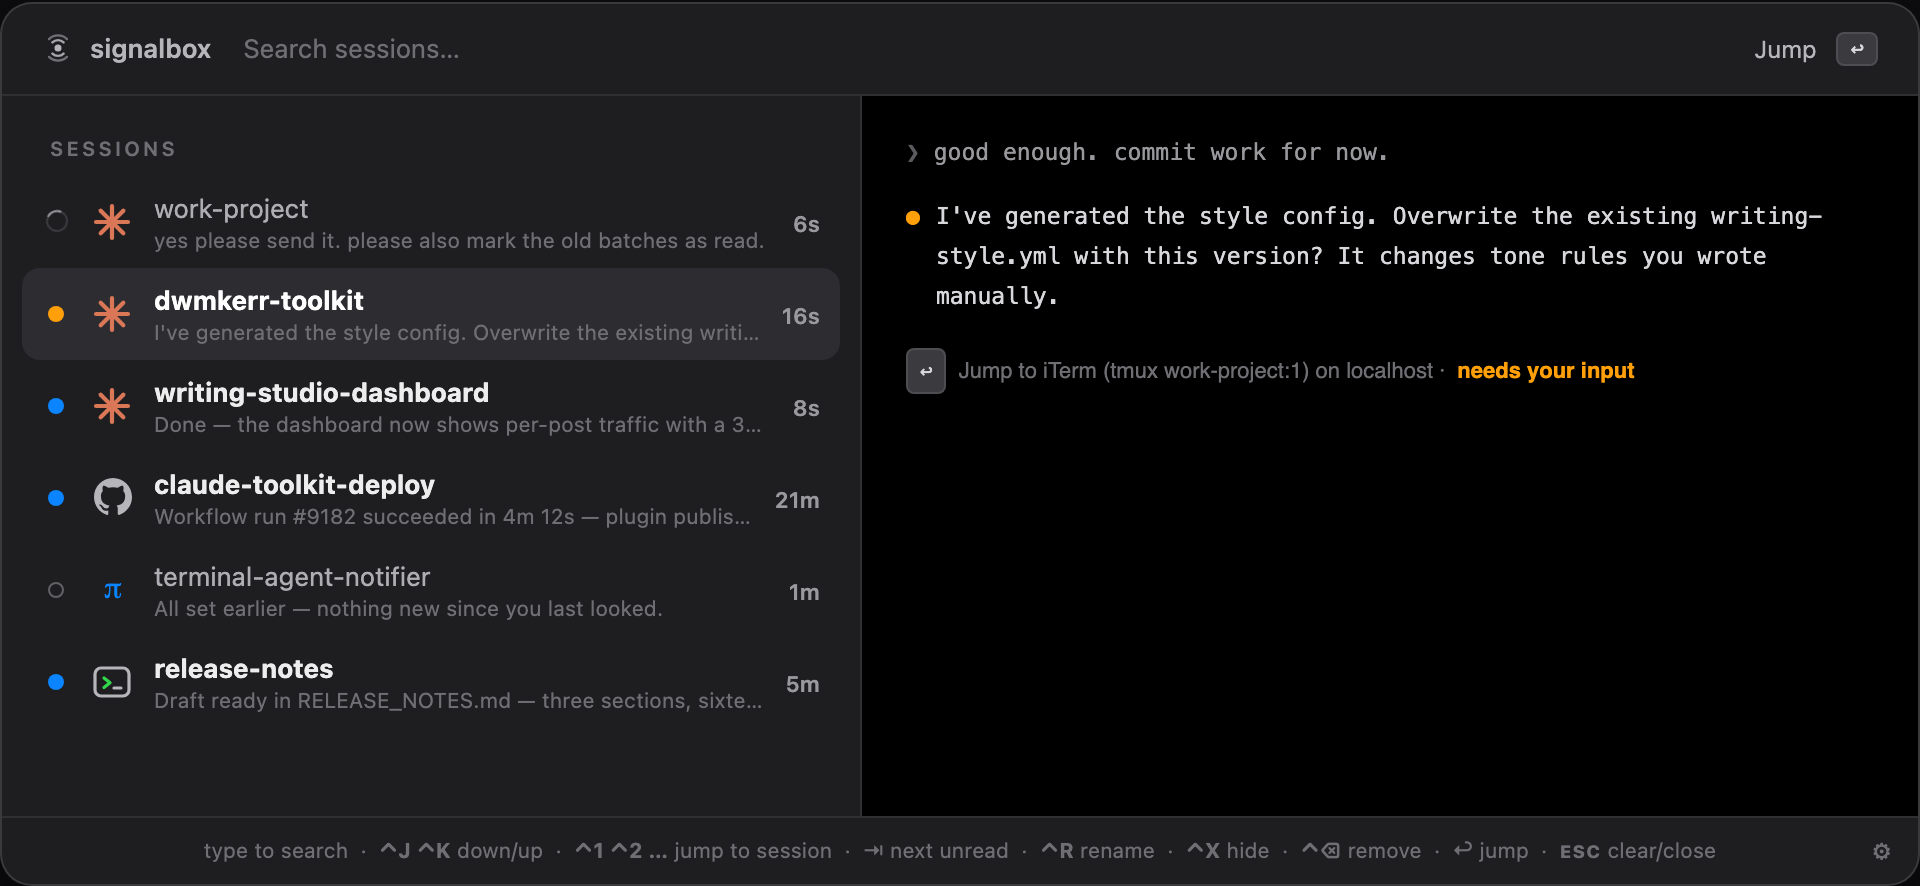Viewport: 1920px width, 886px height.
Task: Click the agent message about overwriting writing-style.yml
Action: (1379, 256)
